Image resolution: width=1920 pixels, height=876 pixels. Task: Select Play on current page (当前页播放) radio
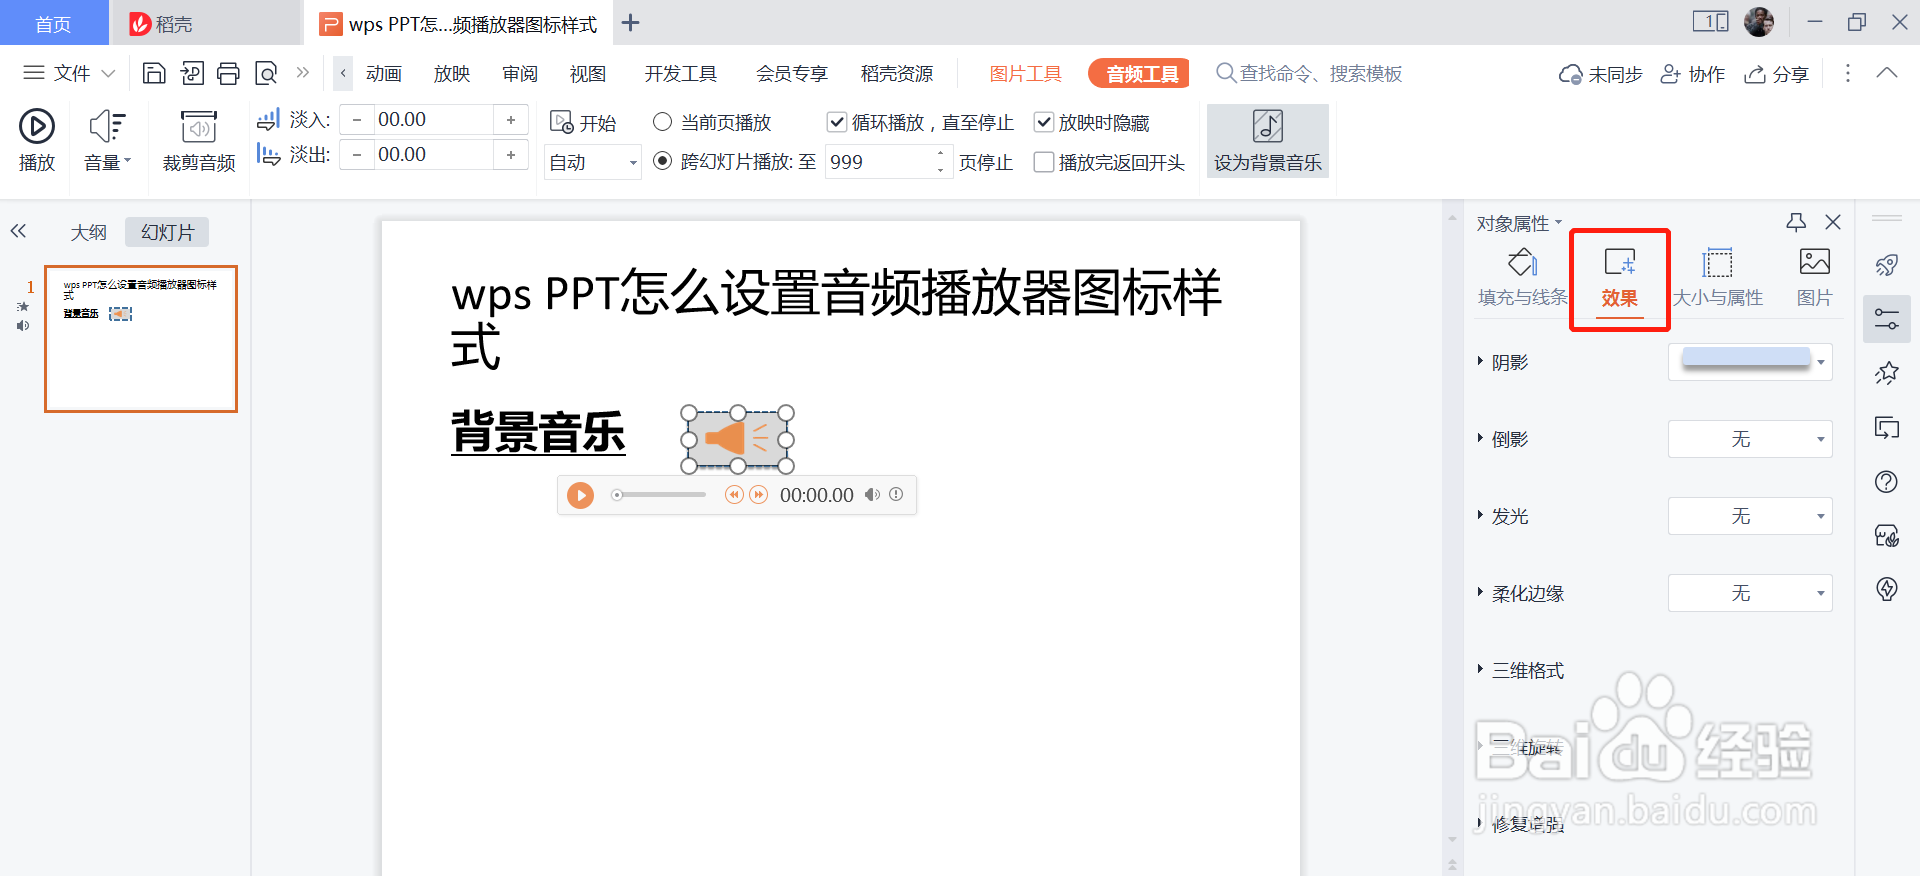tap(662, 122)
